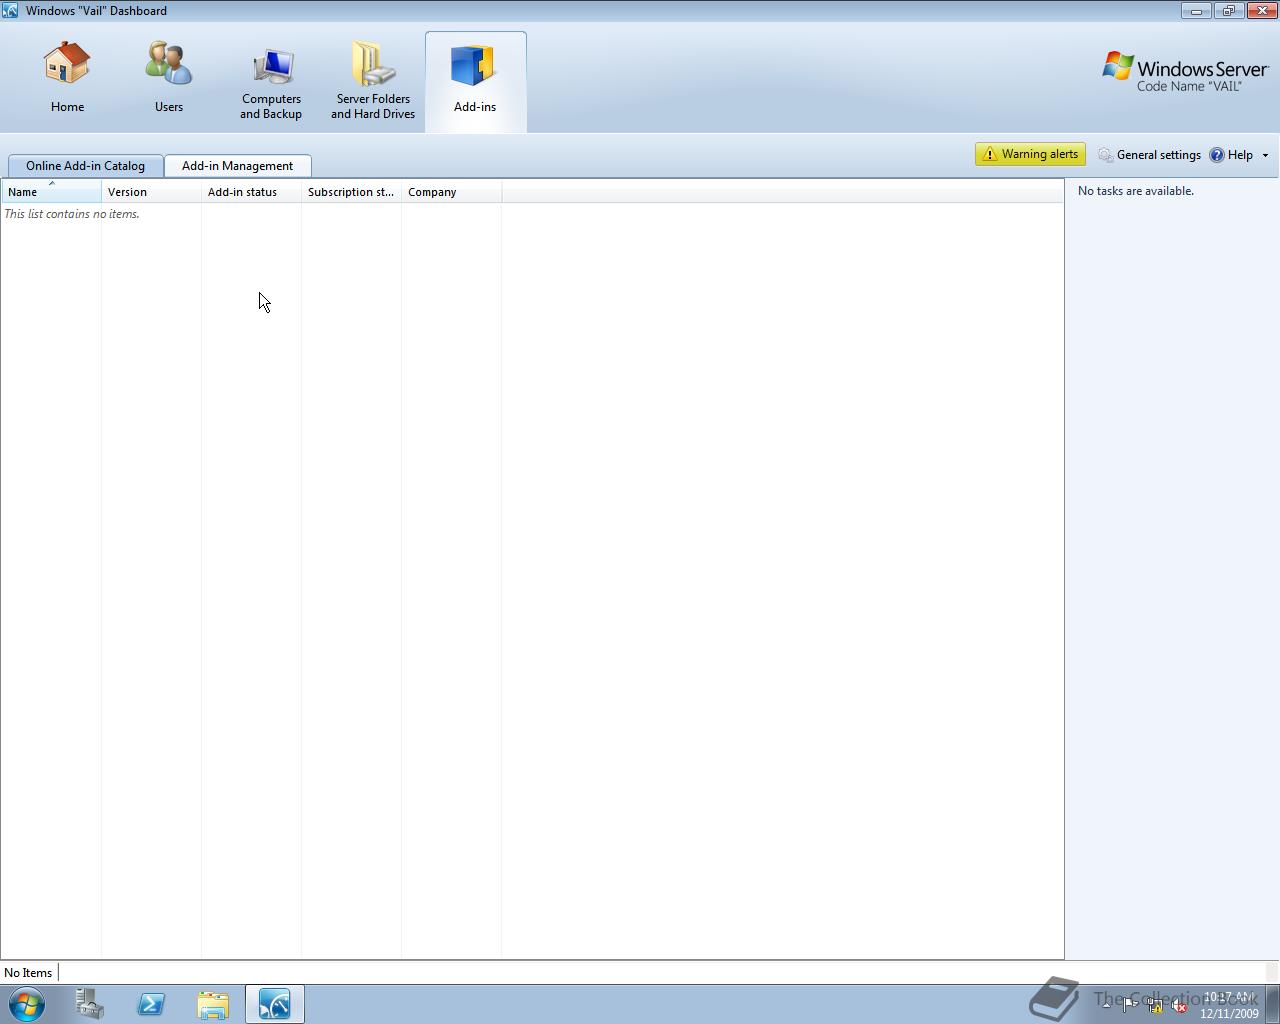
Task: Launch PowerShell from taskbar
Action: tap(151, 1004)
